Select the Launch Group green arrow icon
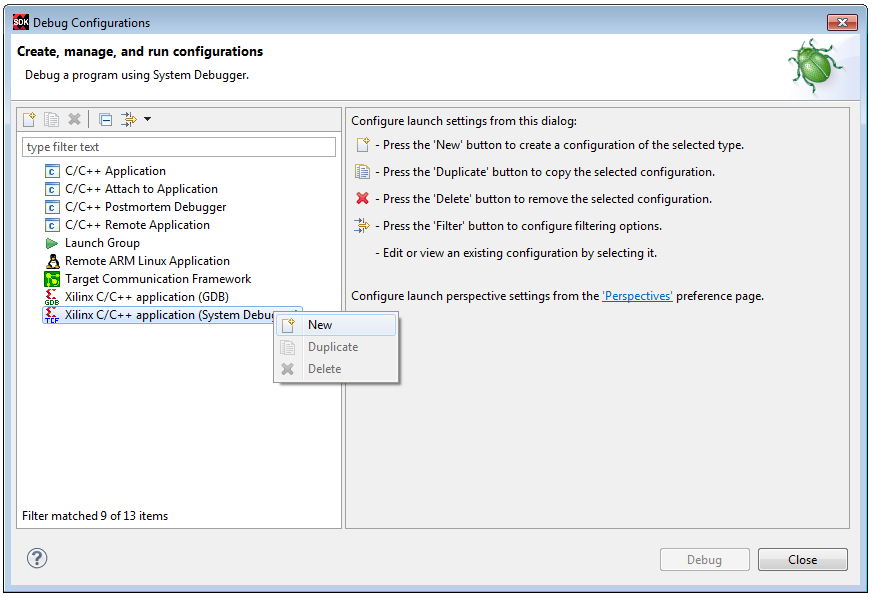 tap(52, 243)
